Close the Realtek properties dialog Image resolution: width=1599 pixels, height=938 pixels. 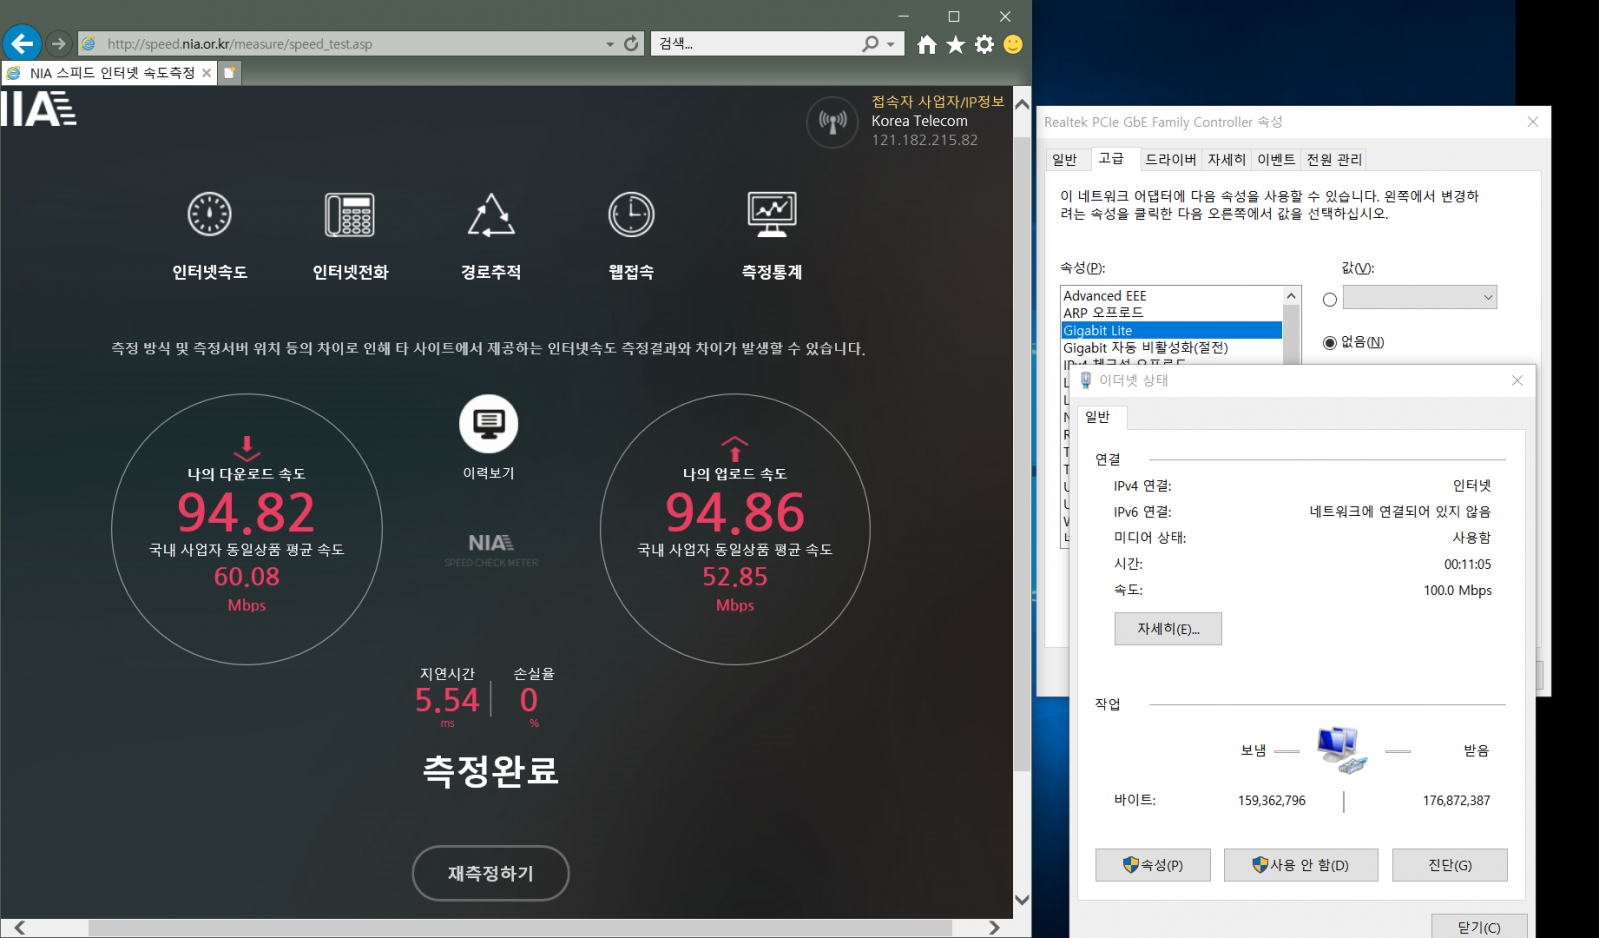(x=1532, y=122)
